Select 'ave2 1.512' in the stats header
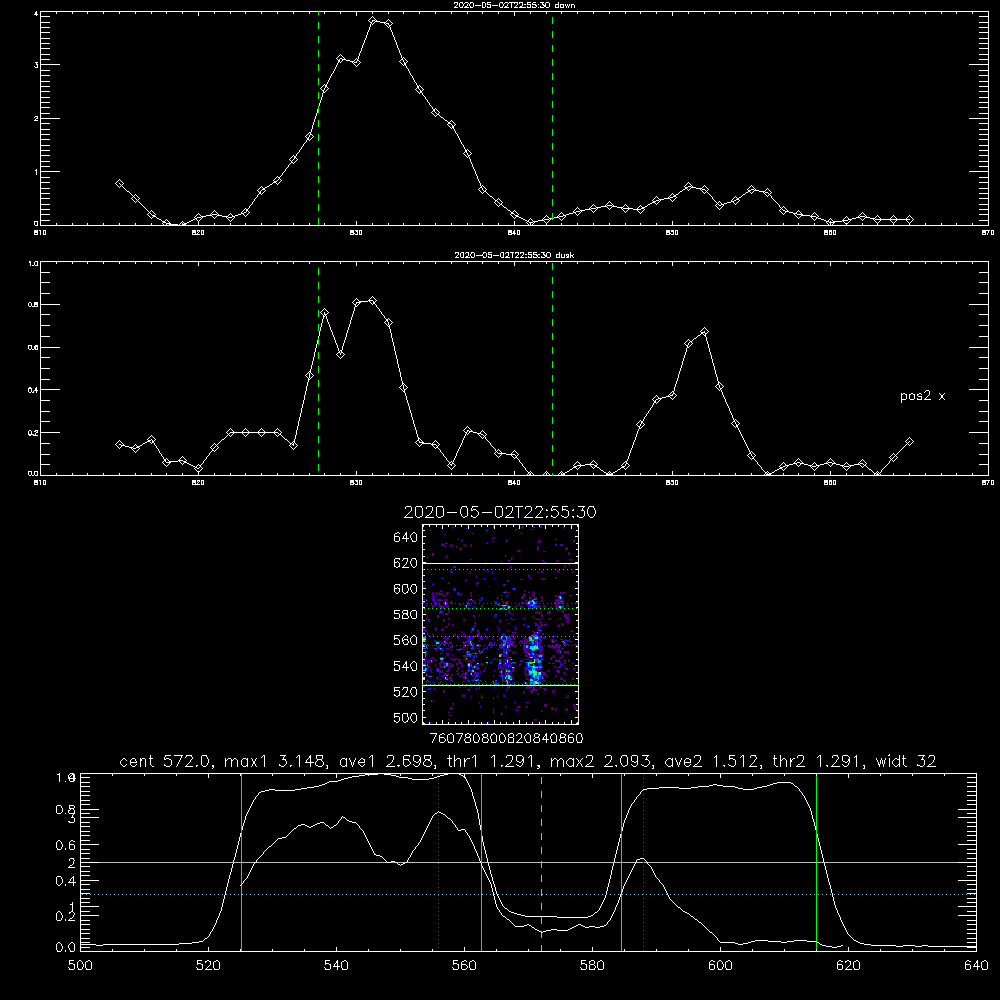The image size is (1000, 1000). pyautogui.click(x=711, y=761)
